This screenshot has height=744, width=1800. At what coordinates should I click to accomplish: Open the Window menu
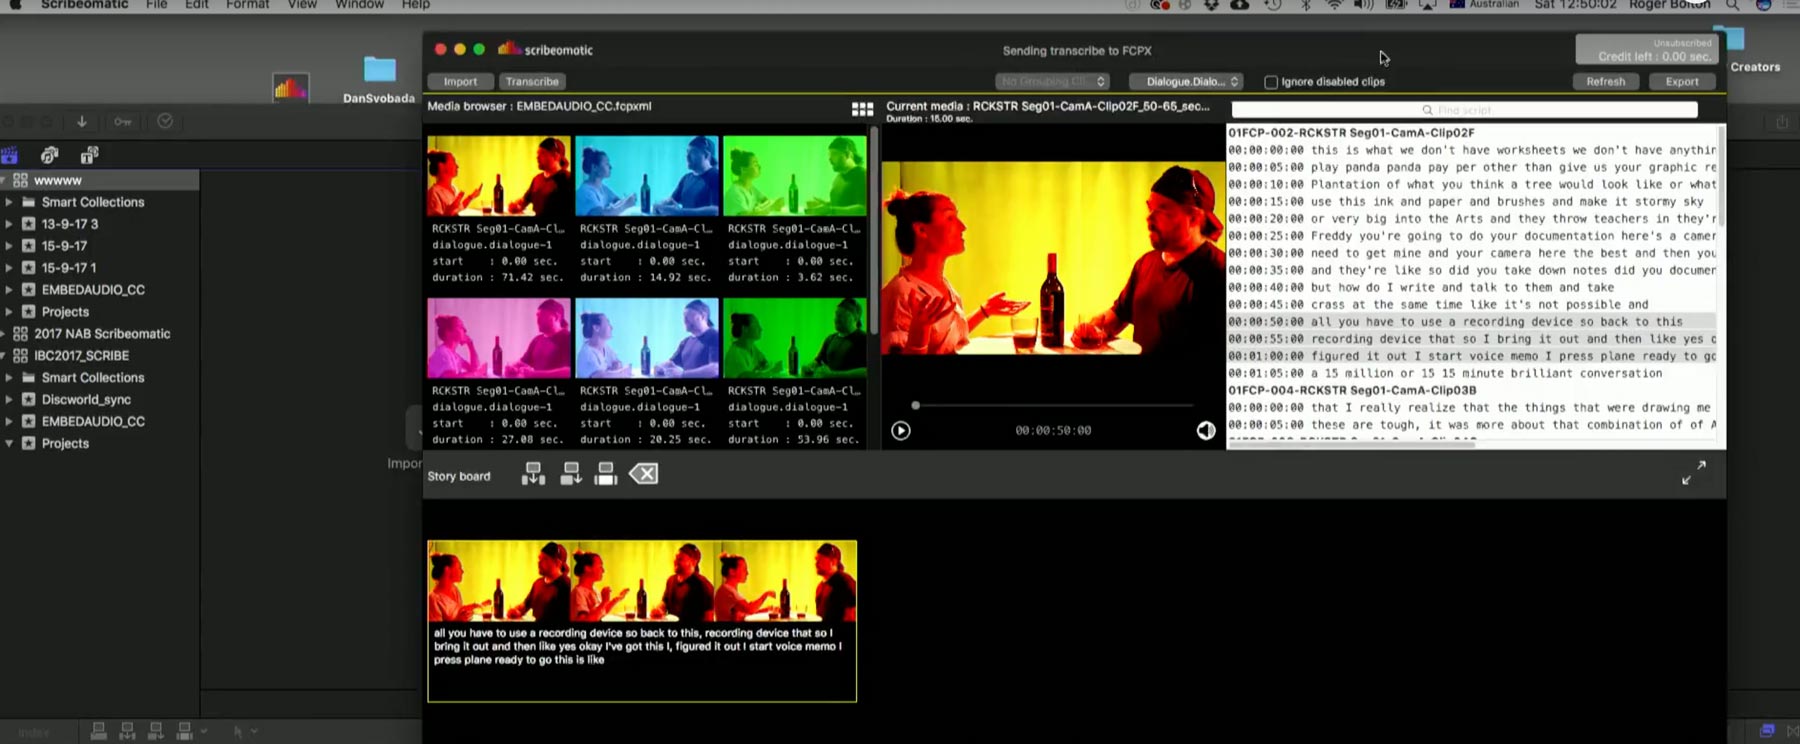pos(359,5)
